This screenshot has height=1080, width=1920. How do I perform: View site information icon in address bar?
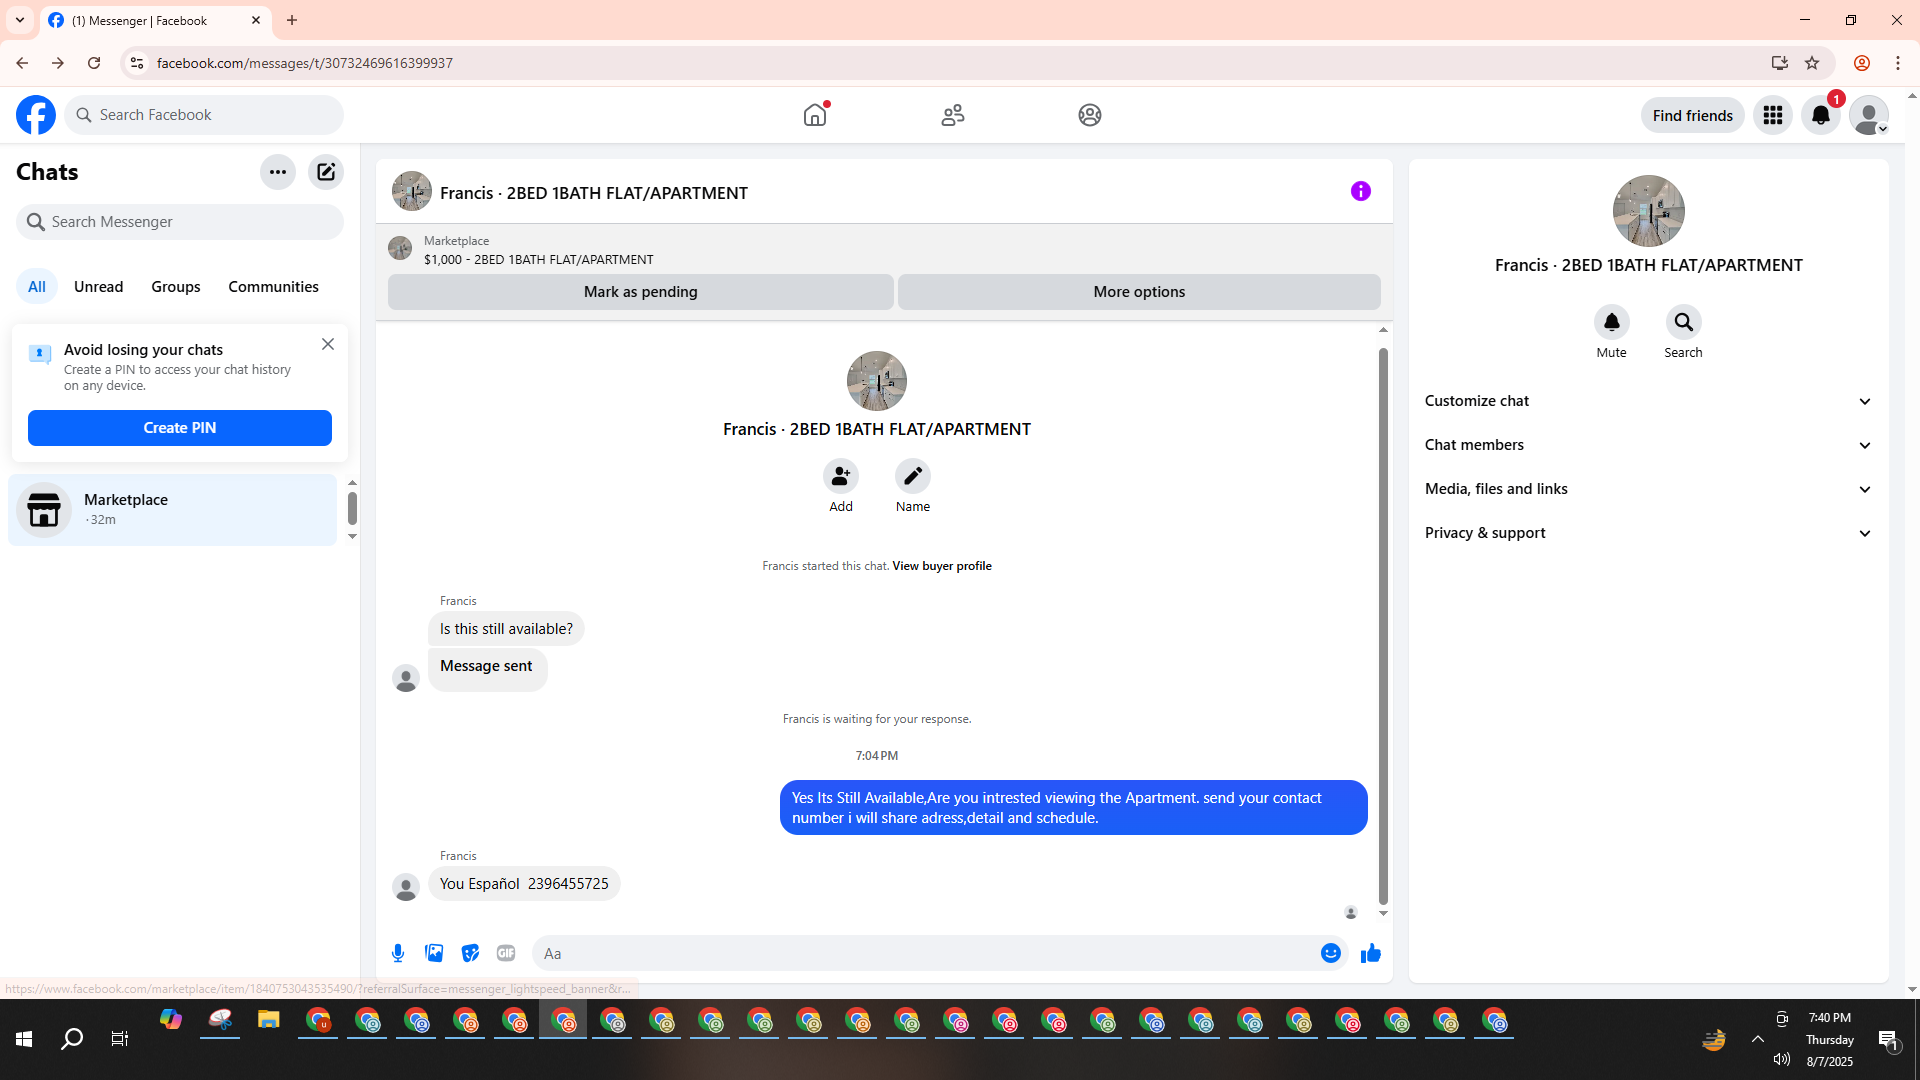coord(137,63)
